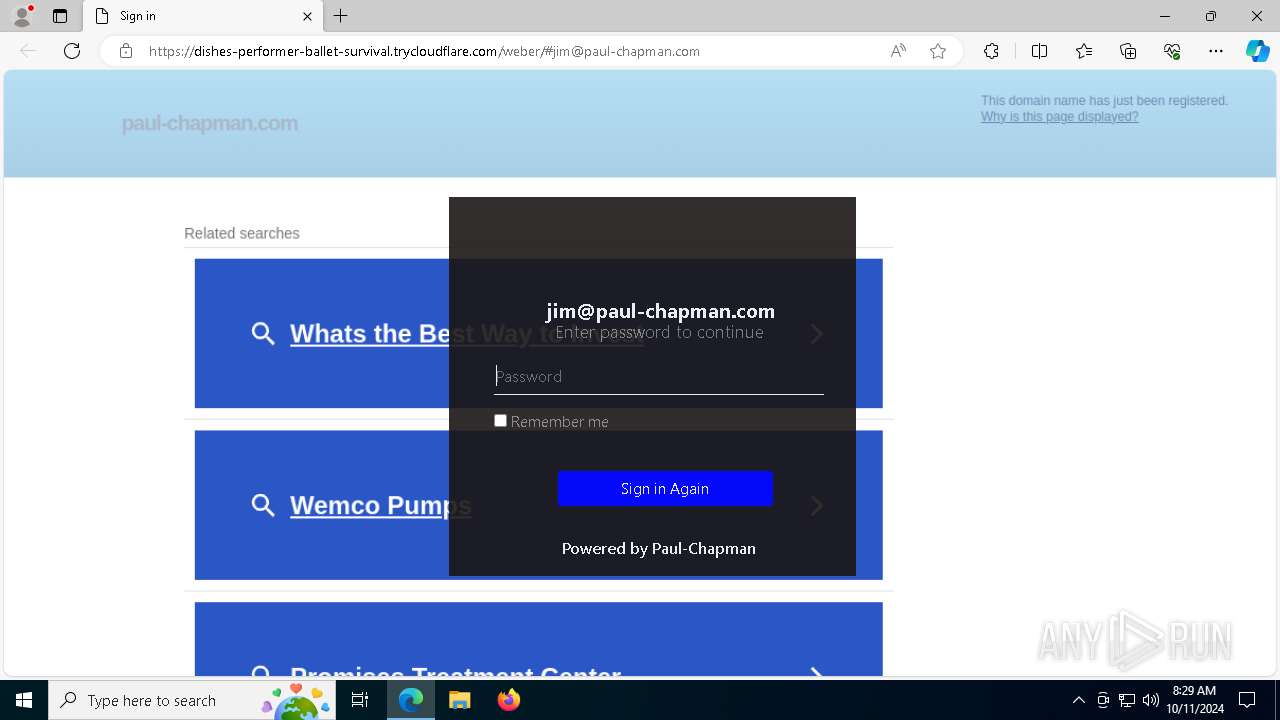1280x720 pixels.
Task: Click jim@paul-chapman.com email text
Action: [660, 311]
